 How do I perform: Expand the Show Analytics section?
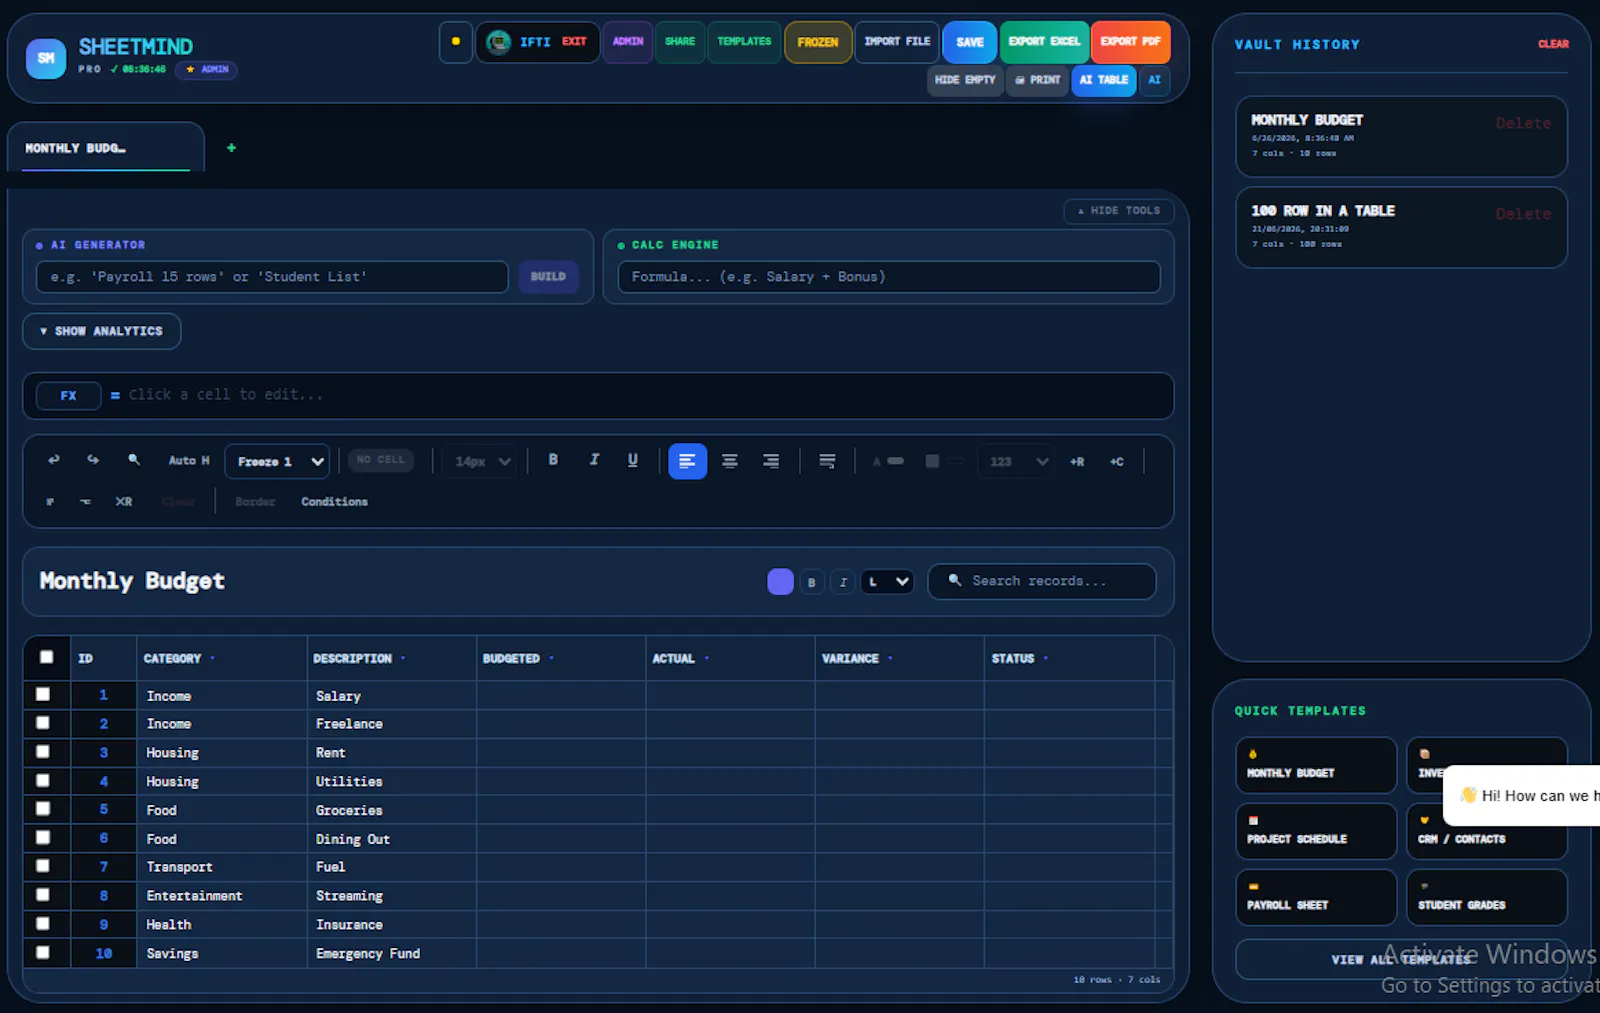pos(101,331)
